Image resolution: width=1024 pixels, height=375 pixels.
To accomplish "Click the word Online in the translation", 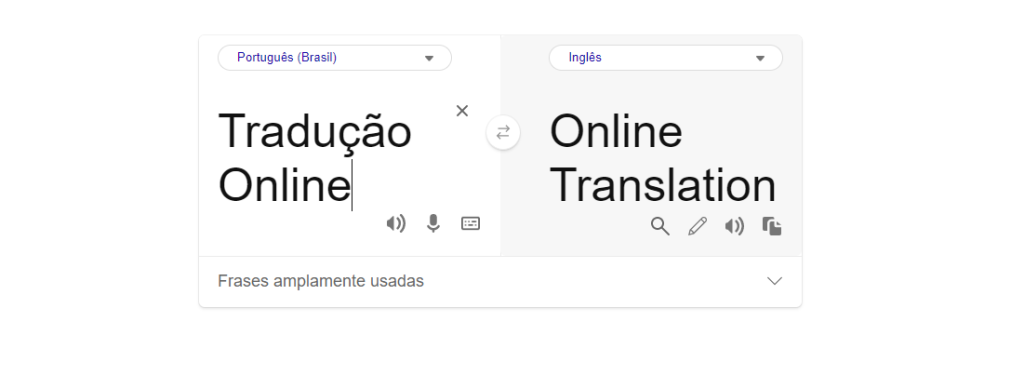I will coord(616,131).
